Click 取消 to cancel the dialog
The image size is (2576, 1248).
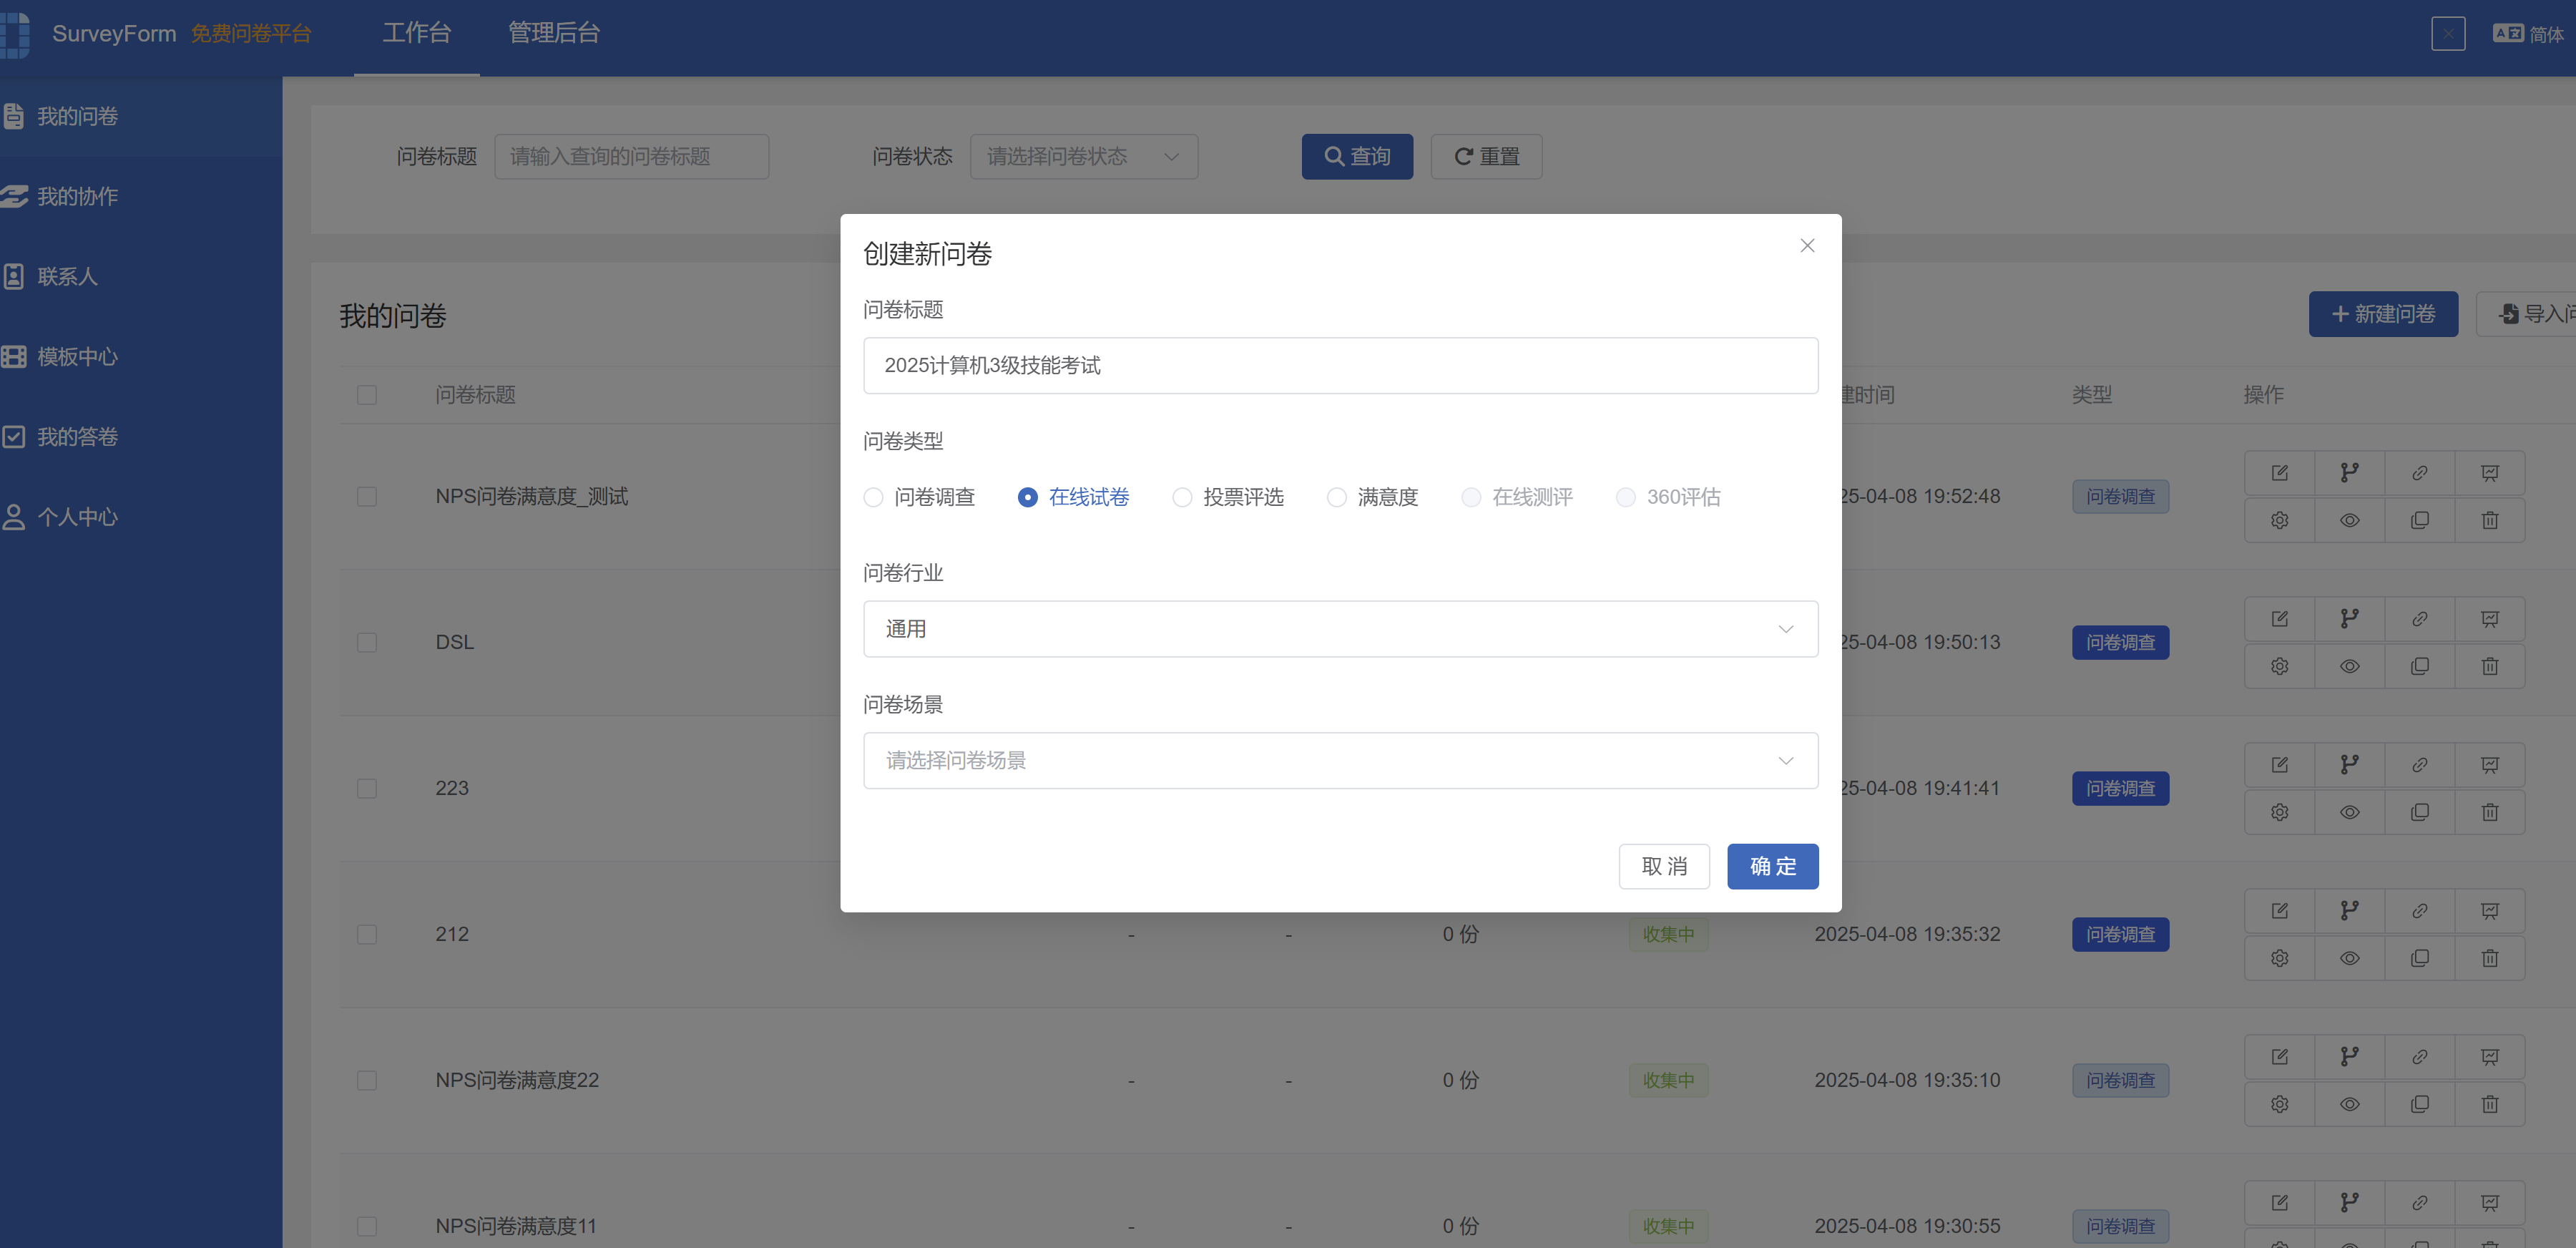click(1664, 866)
